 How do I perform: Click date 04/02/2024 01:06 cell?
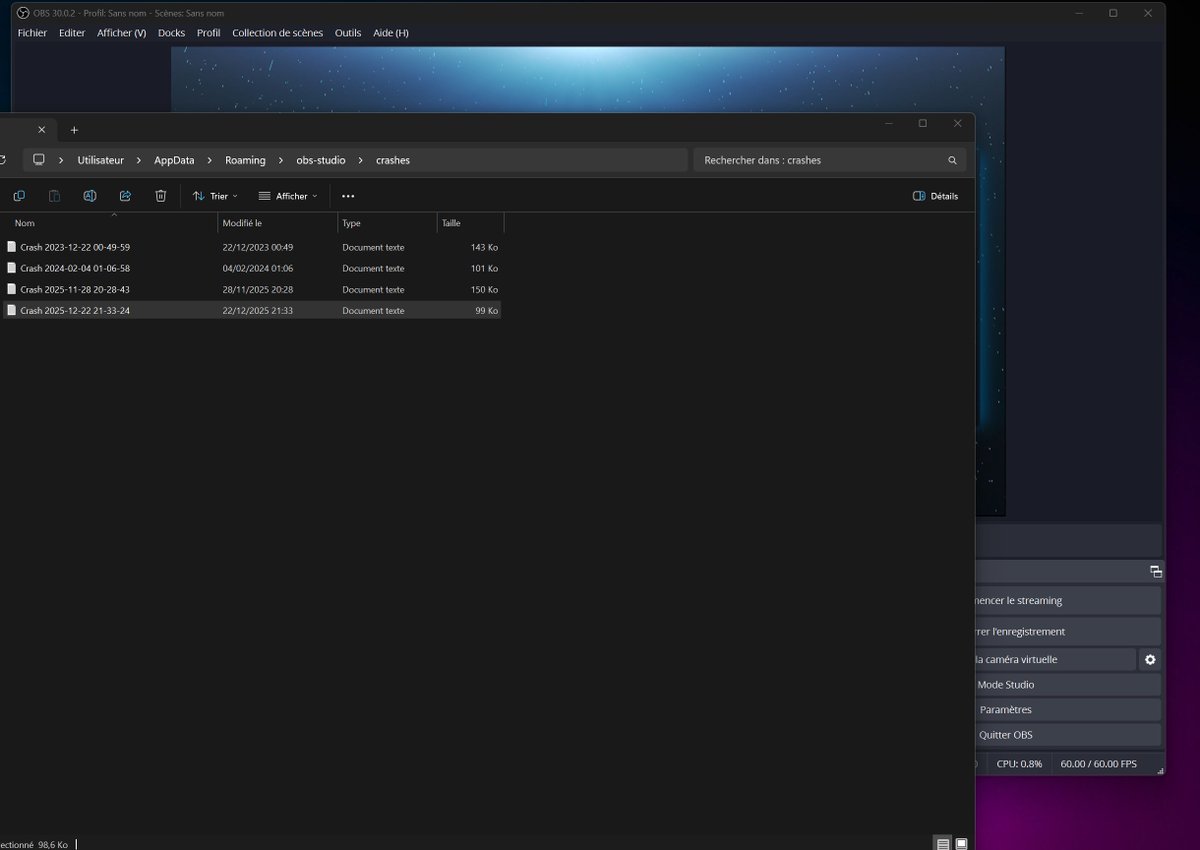tap(258, 268)
